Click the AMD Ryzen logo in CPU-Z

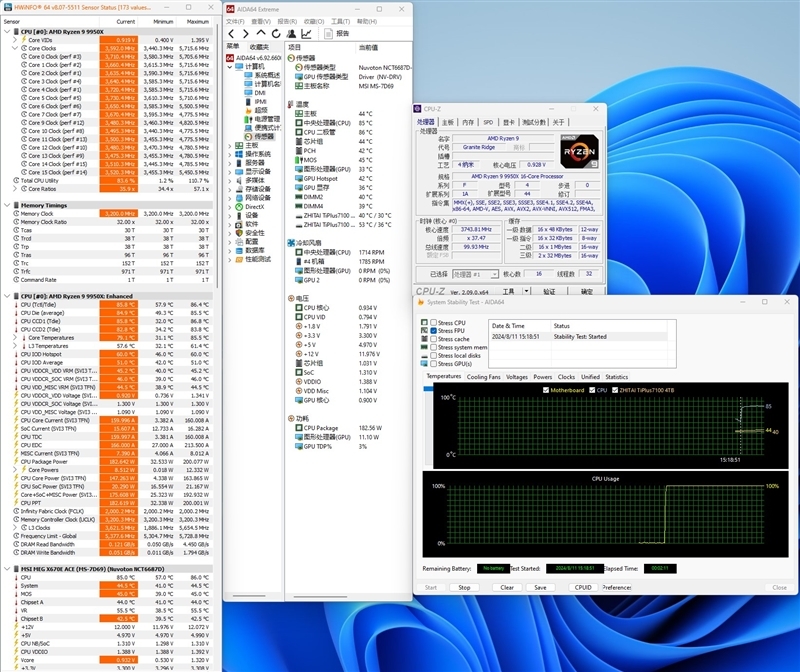580,150
